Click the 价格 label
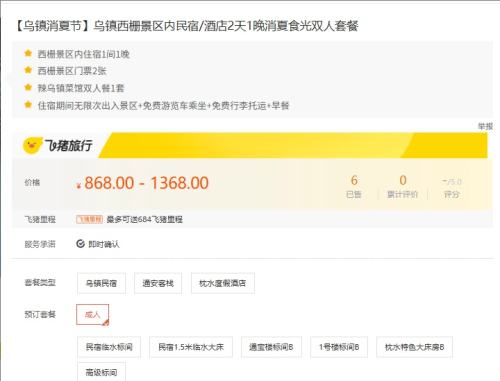This screenshot has width=500, height=381. tap(32, 183)
